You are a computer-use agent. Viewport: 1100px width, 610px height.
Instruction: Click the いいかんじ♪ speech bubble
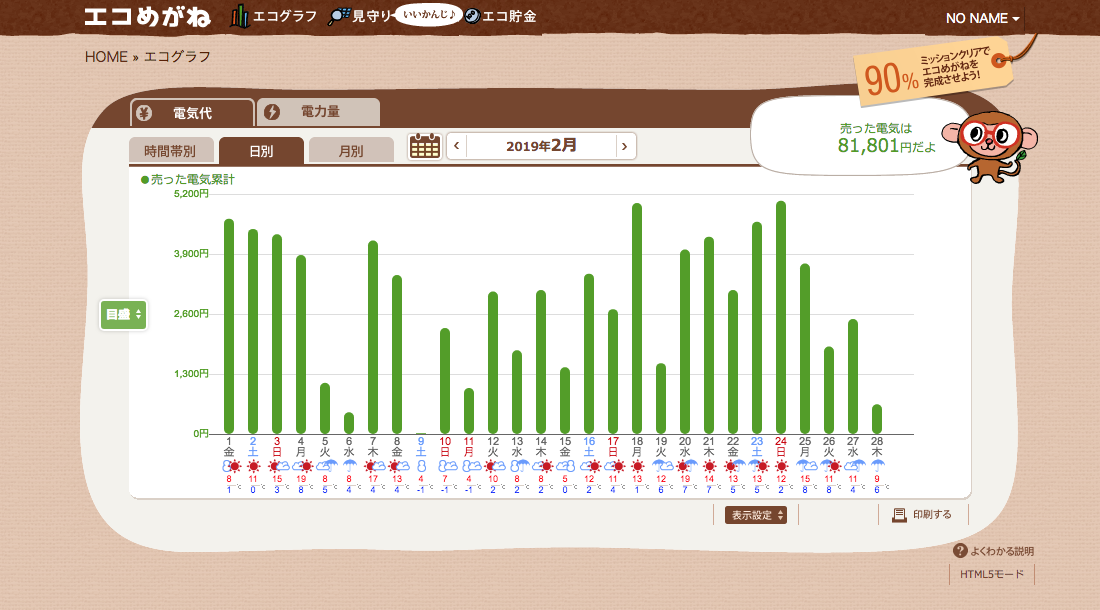point(429,15)
